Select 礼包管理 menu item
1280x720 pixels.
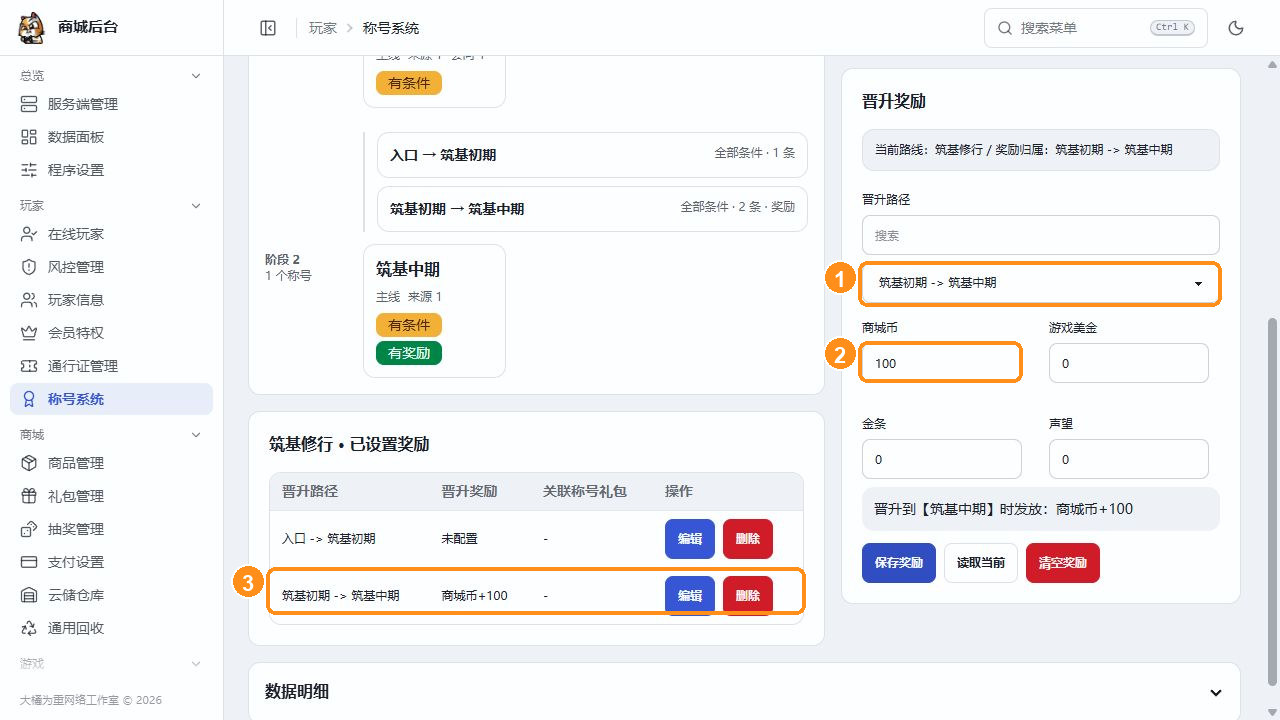pyautogui.click(x=111, y=496)
